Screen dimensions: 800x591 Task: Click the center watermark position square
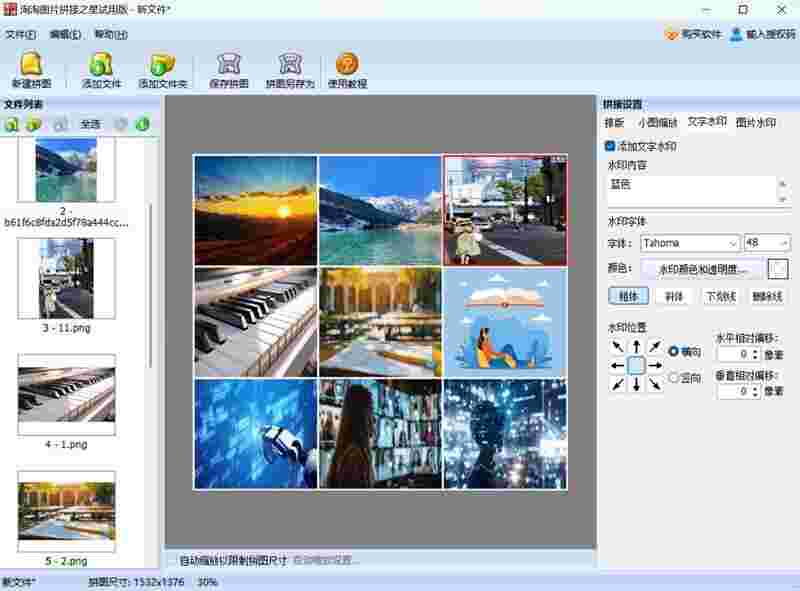(x=636, y=366)
